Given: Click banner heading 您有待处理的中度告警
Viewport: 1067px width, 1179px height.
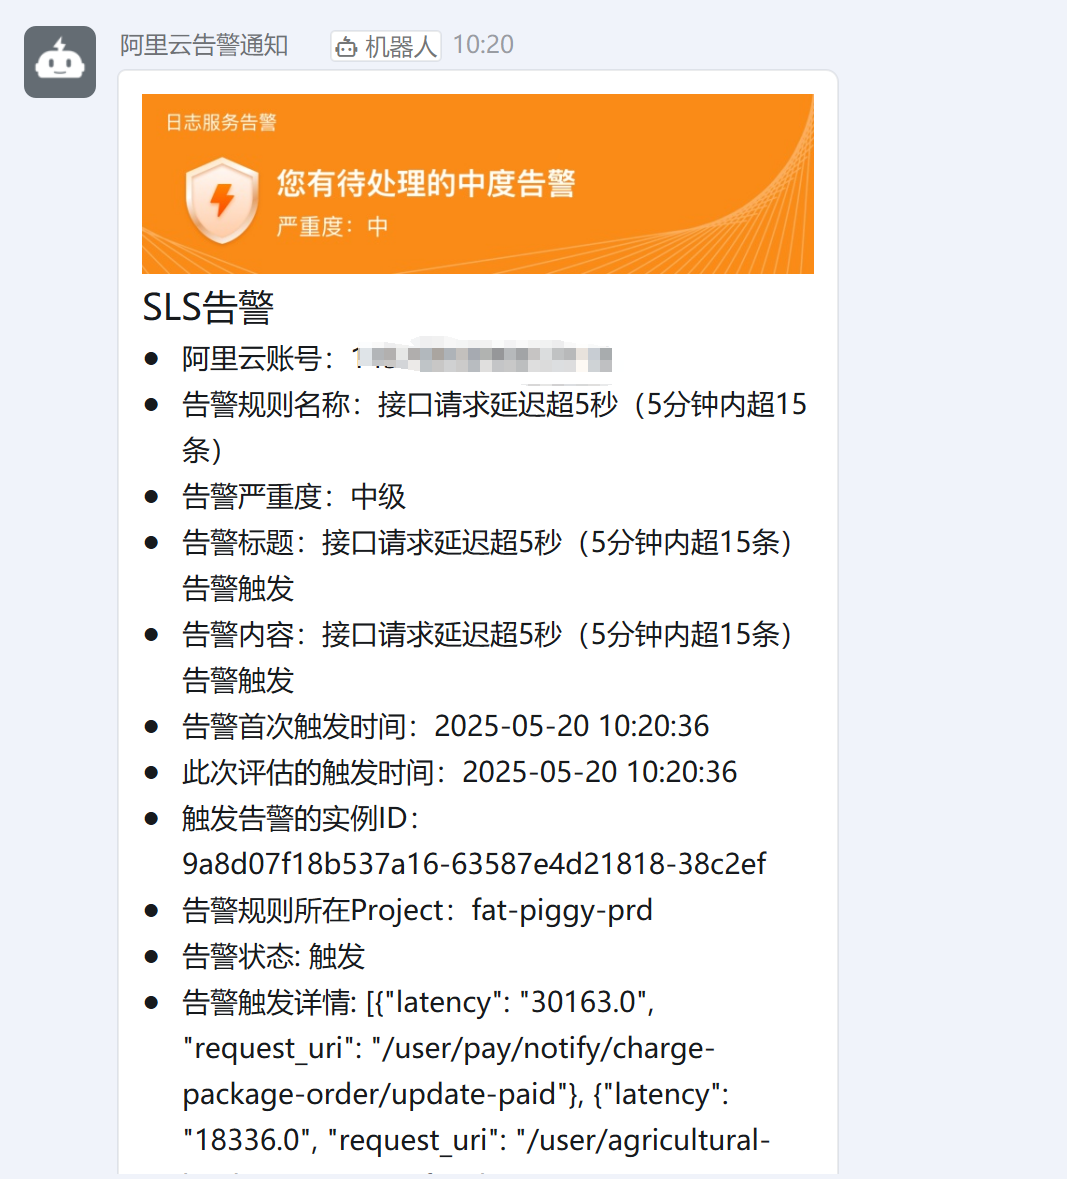Looking at the screenshot, I should (x=426, y=183).
